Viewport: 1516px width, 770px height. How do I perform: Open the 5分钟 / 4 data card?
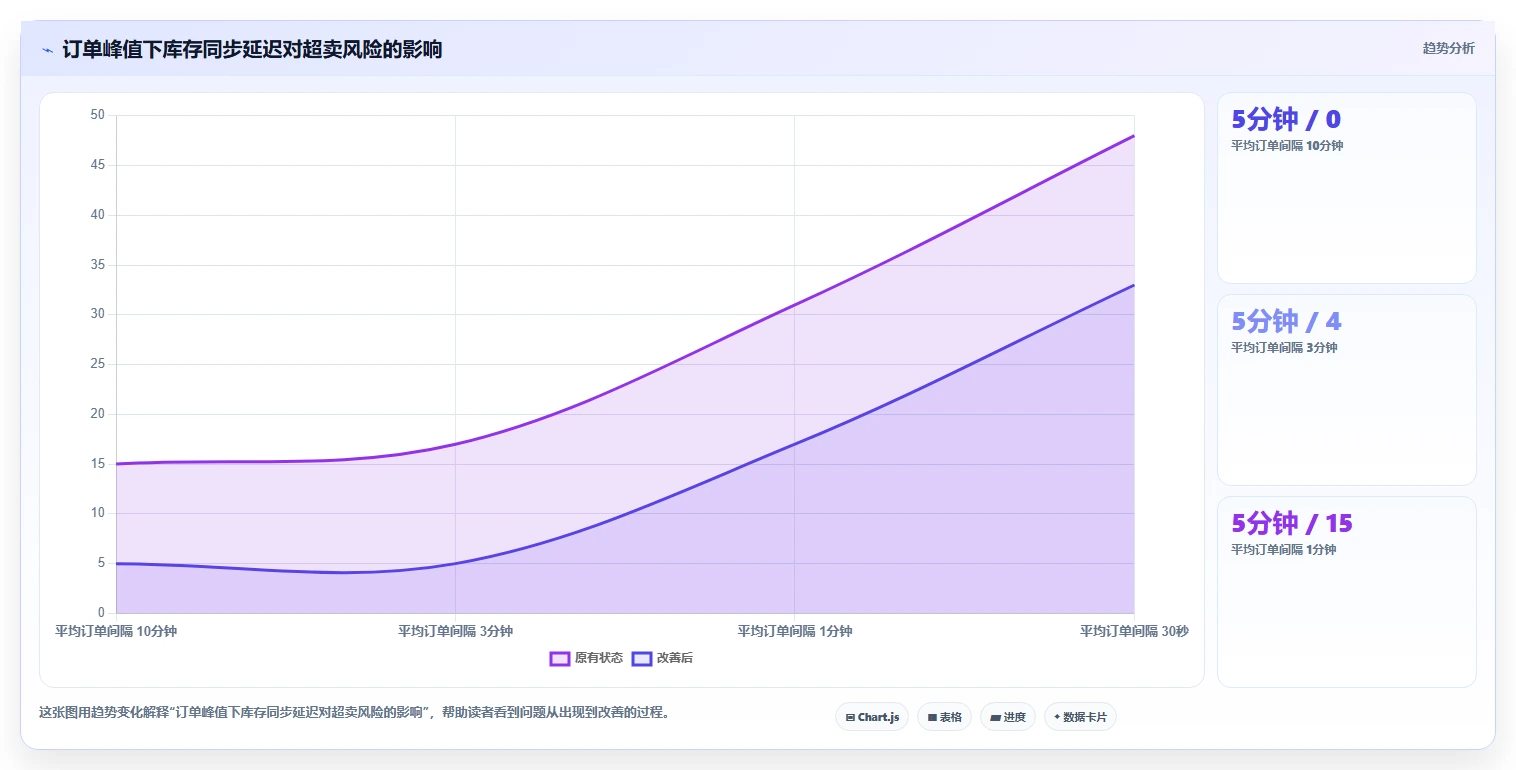[1346, 390]
